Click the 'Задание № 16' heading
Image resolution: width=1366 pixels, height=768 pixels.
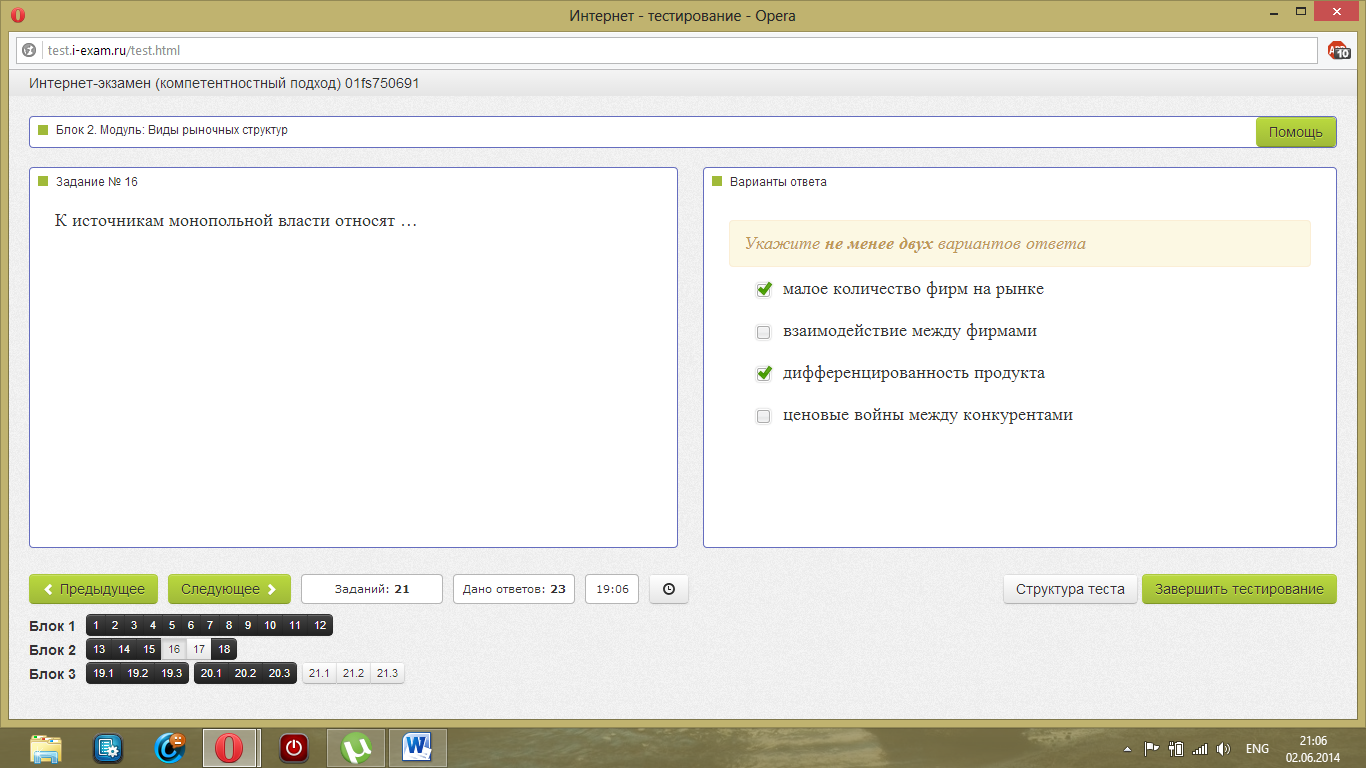coord(97,182)
